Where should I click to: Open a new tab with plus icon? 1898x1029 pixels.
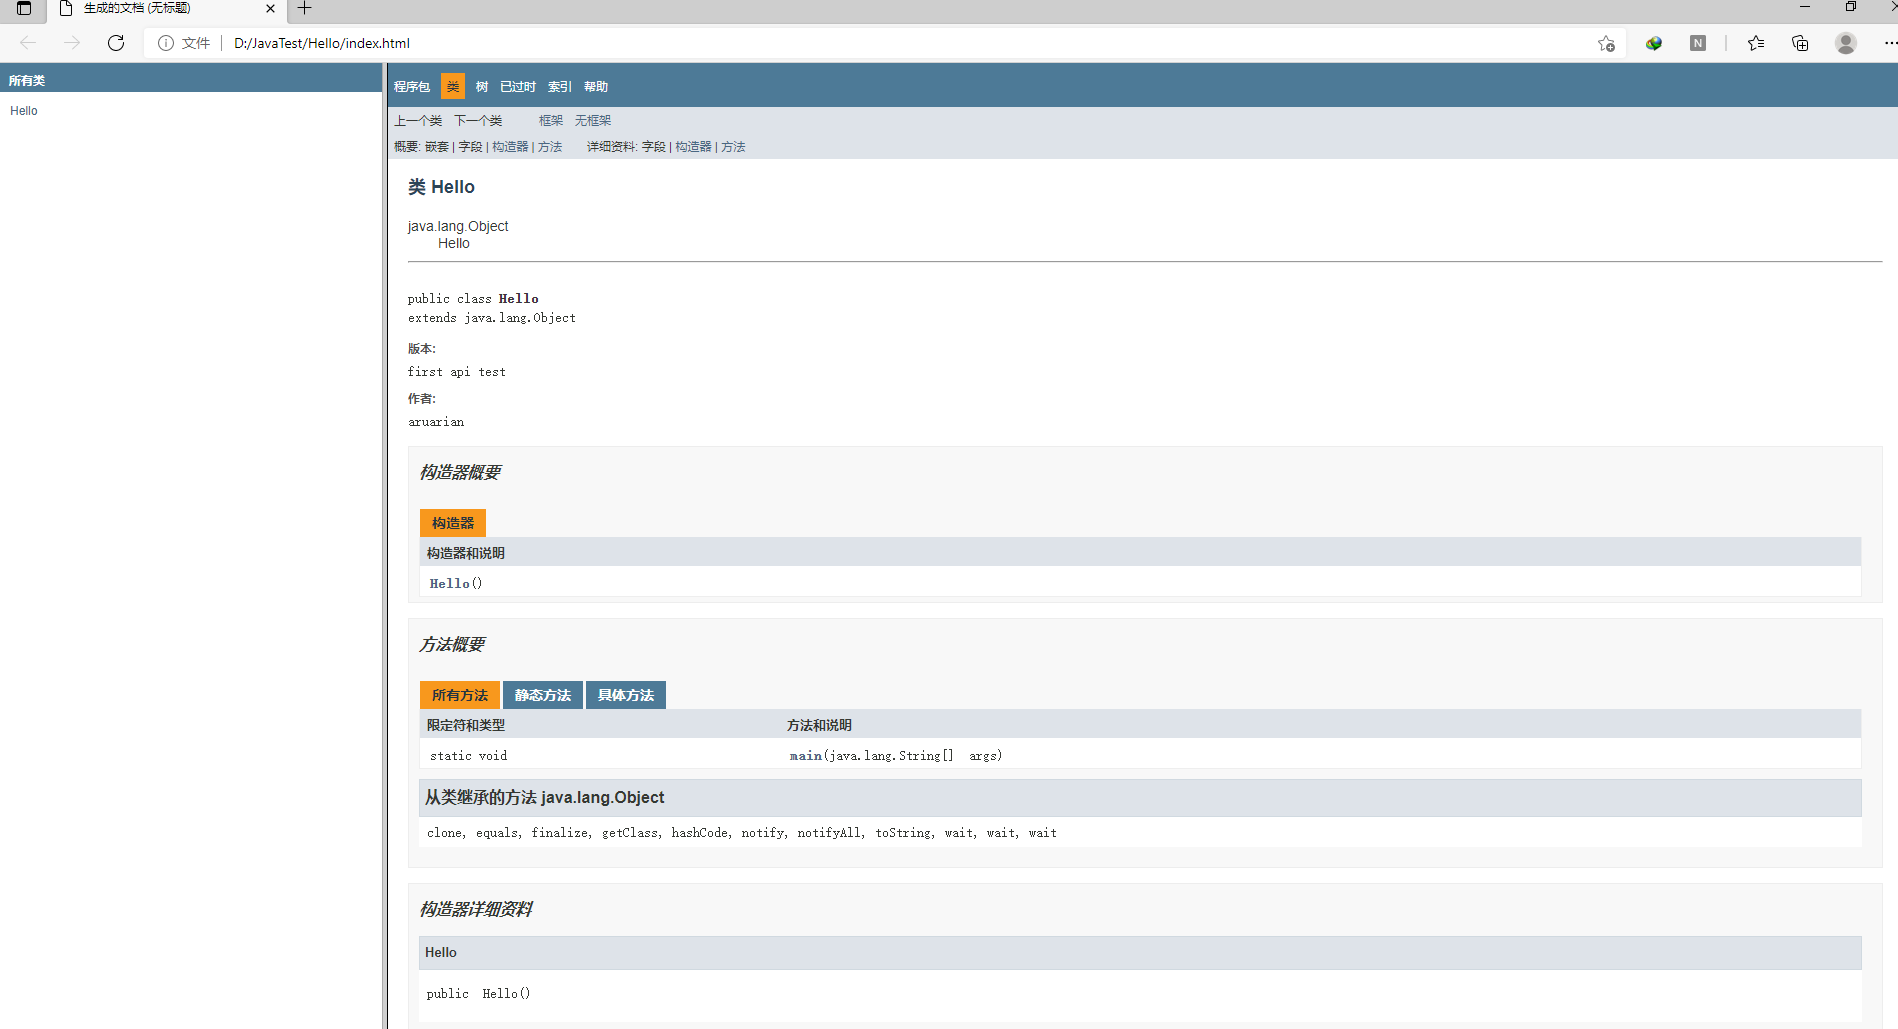pyautogui.click(x=305, y=8)
